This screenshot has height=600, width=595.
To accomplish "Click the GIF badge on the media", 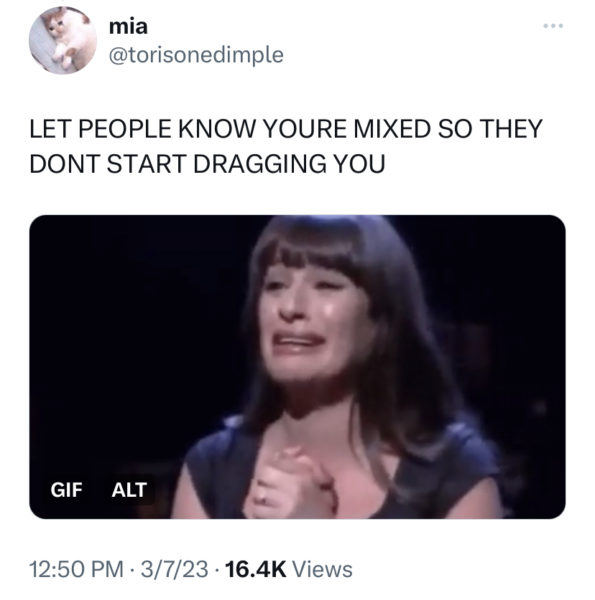I will pos(66,489).
